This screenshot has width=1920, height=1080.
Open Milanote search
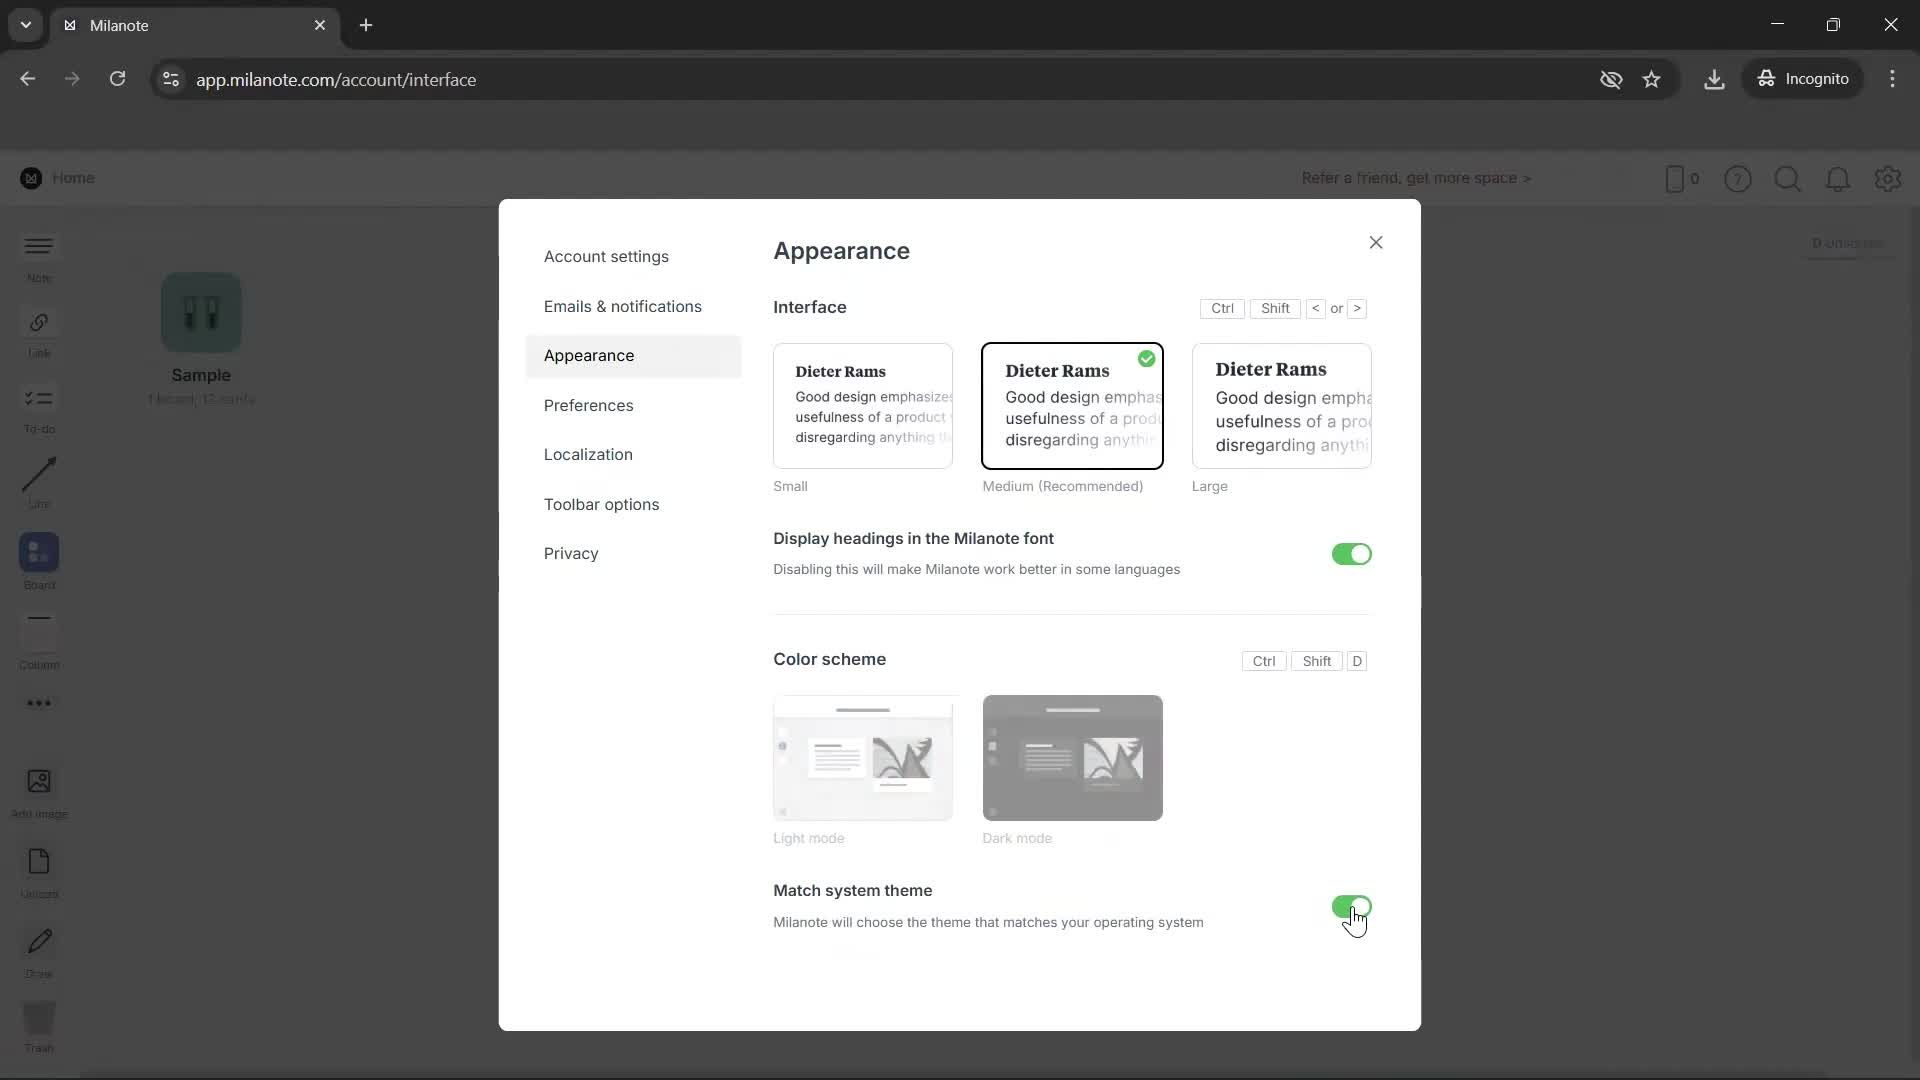click(x=1788, y=179)
